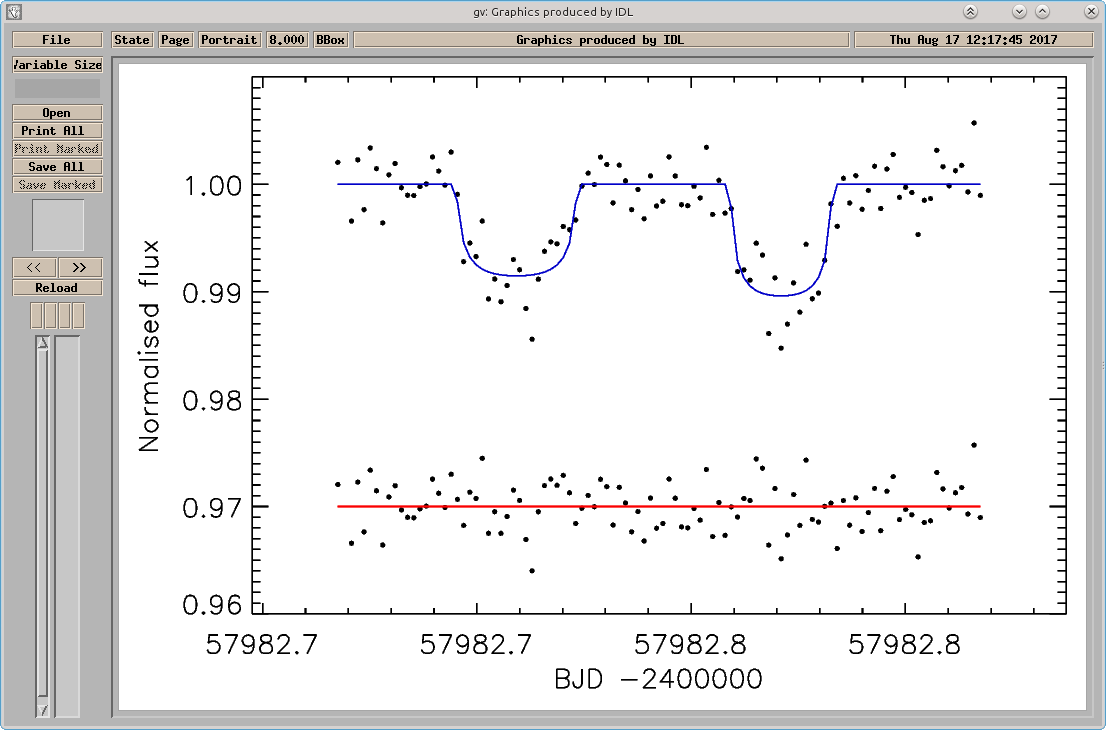Click the Open button
Viewport: 1106px width, 730px height.
pyautogui.click(x=57, y=113)
